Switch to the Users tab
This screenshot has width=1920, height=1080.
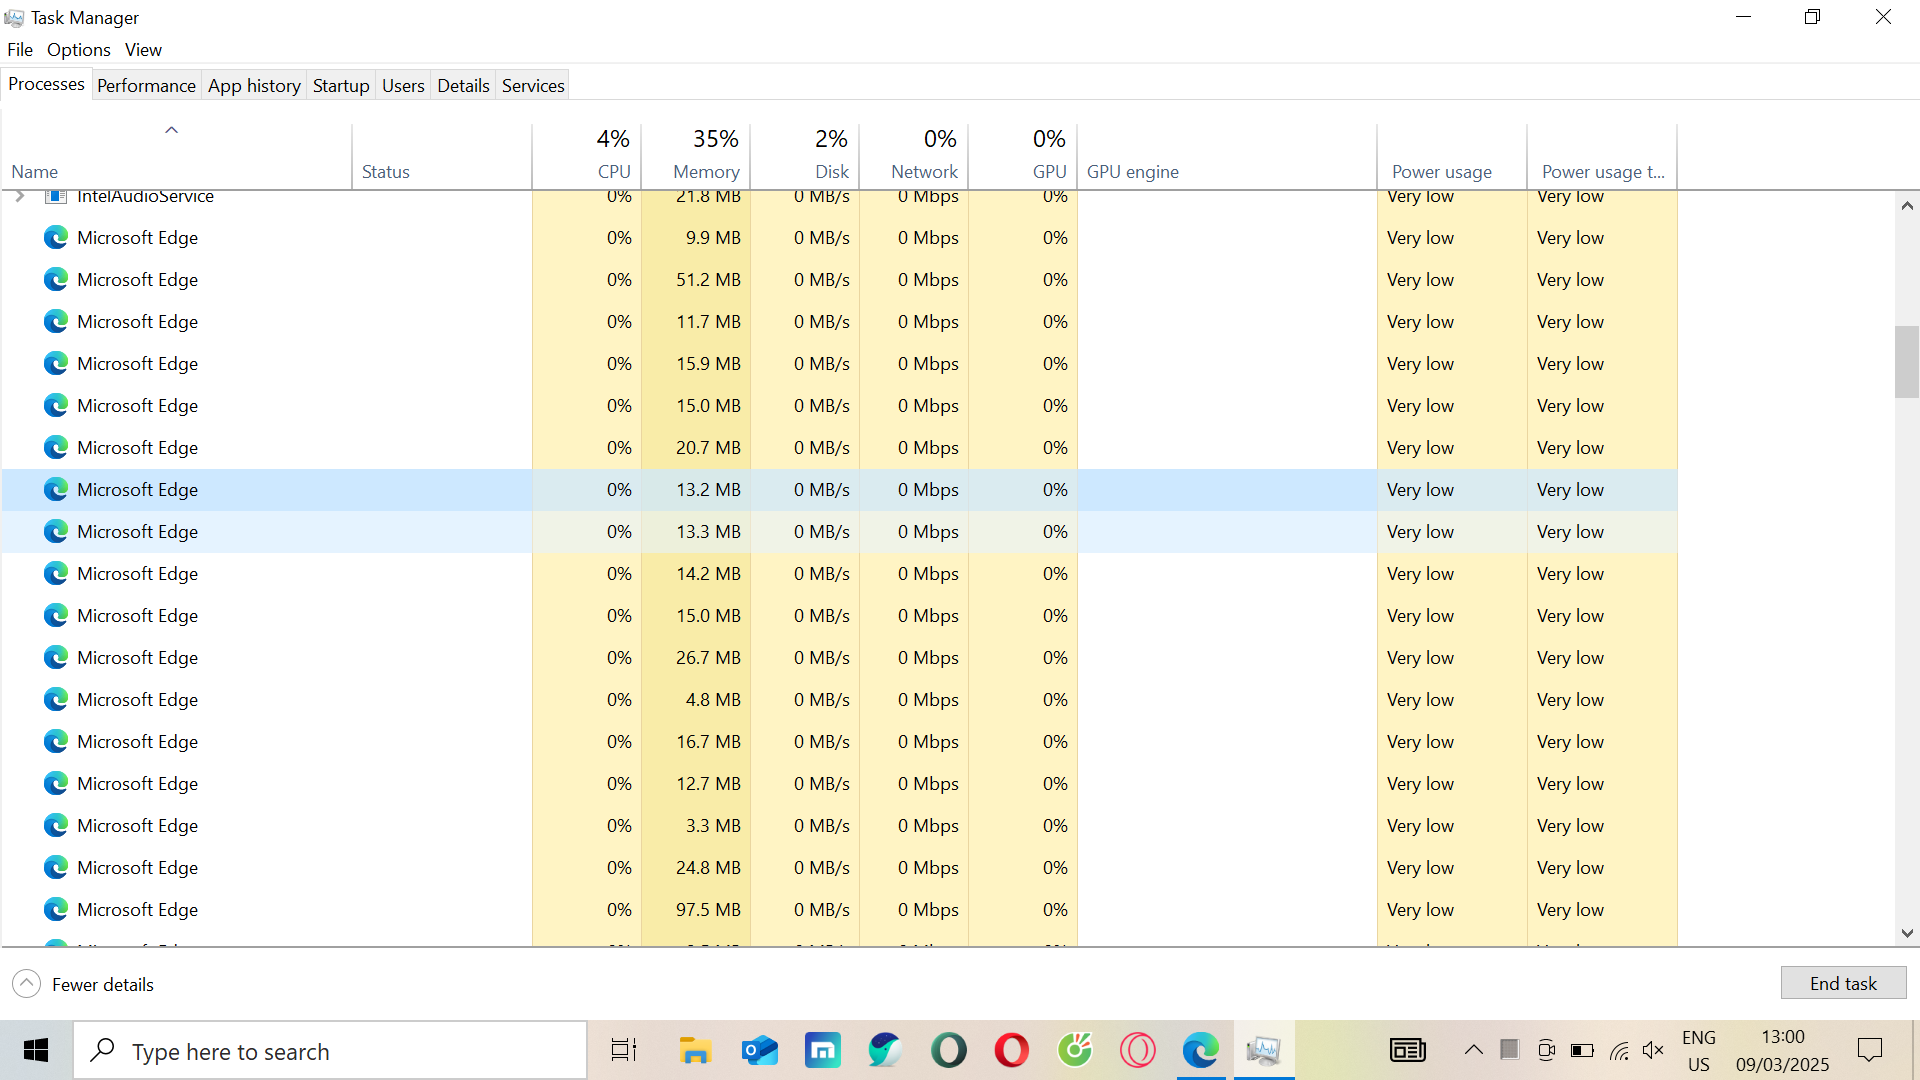pyautogui.click(x=403, y=86)
